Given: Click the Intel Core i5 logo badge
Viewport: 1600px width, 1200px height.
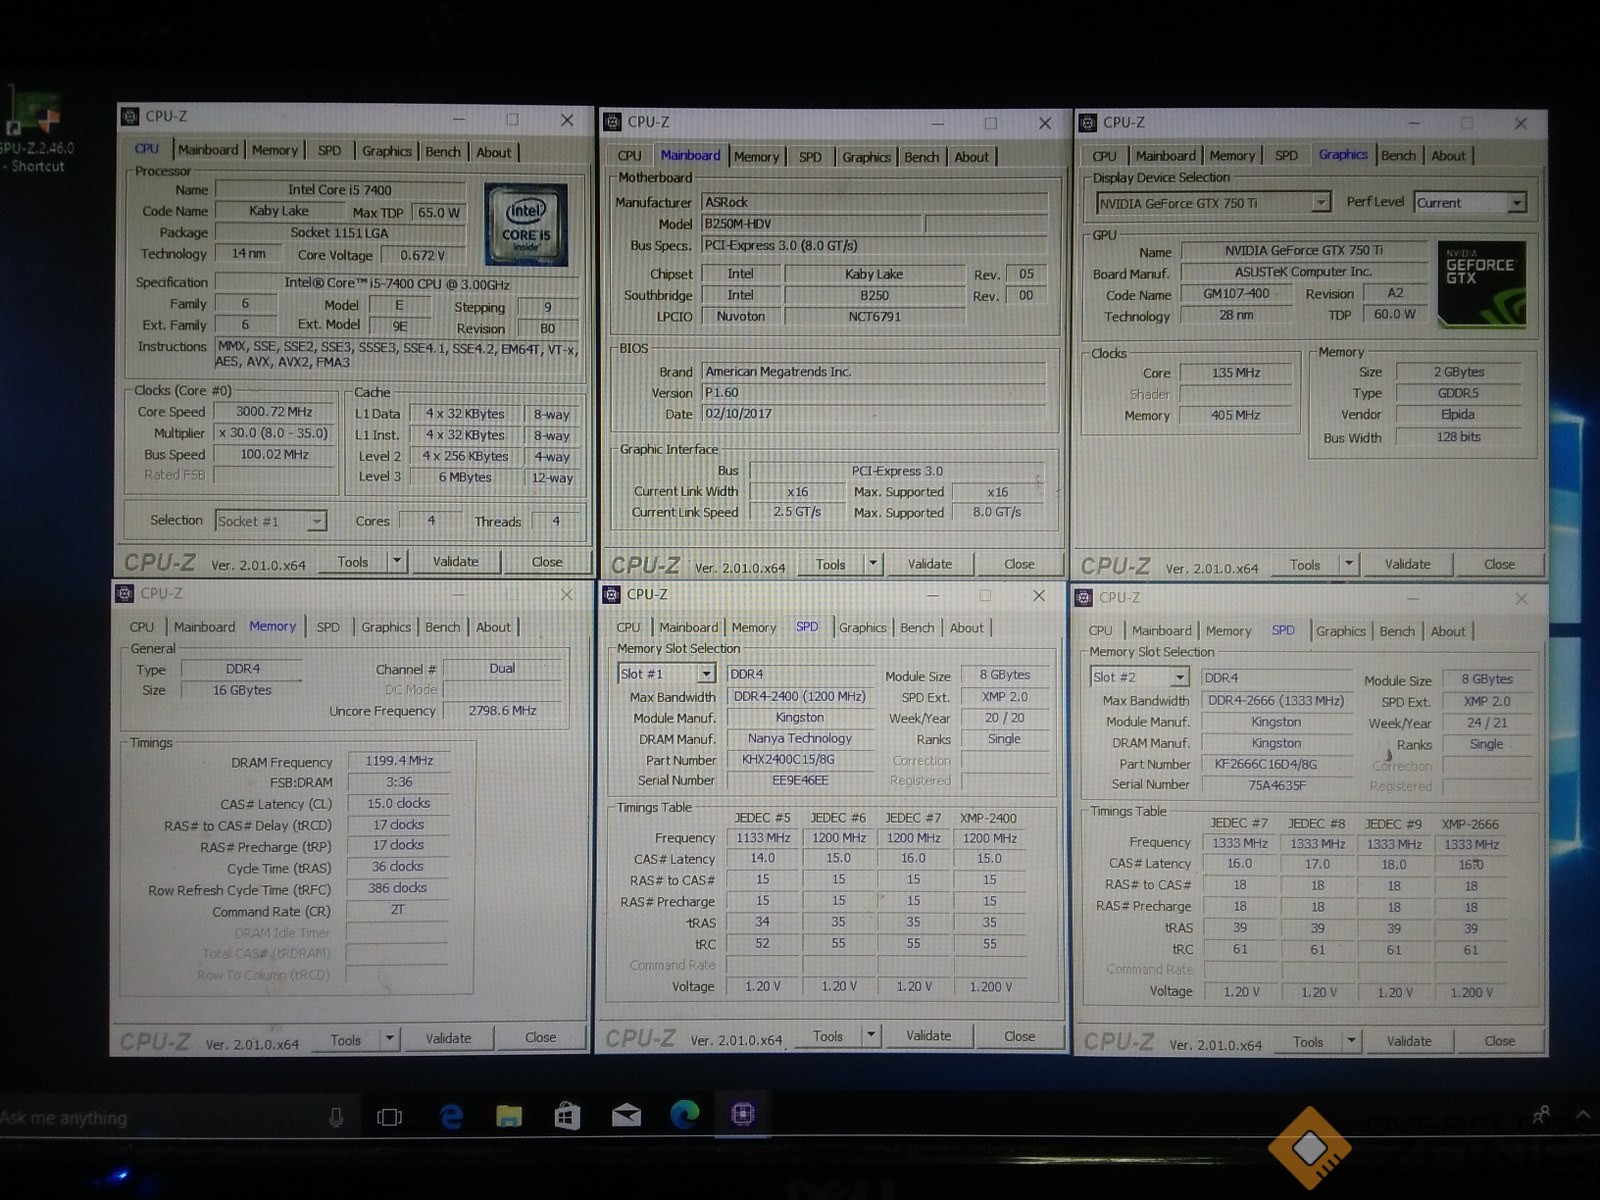Looking at the screenshot, I should point(526,224).
